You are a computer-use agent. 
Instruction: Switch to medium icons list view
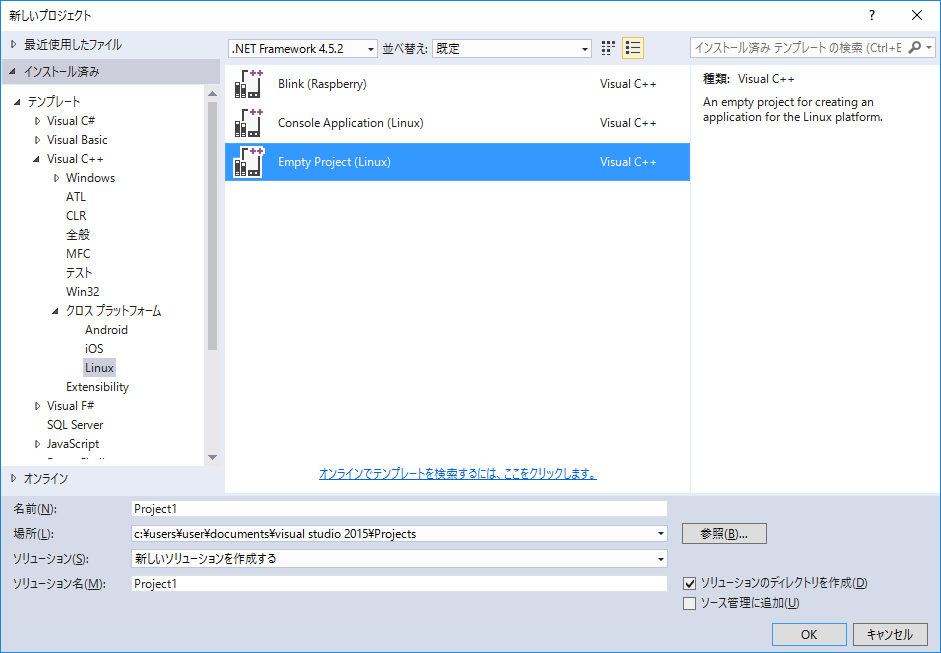point(633,48)
